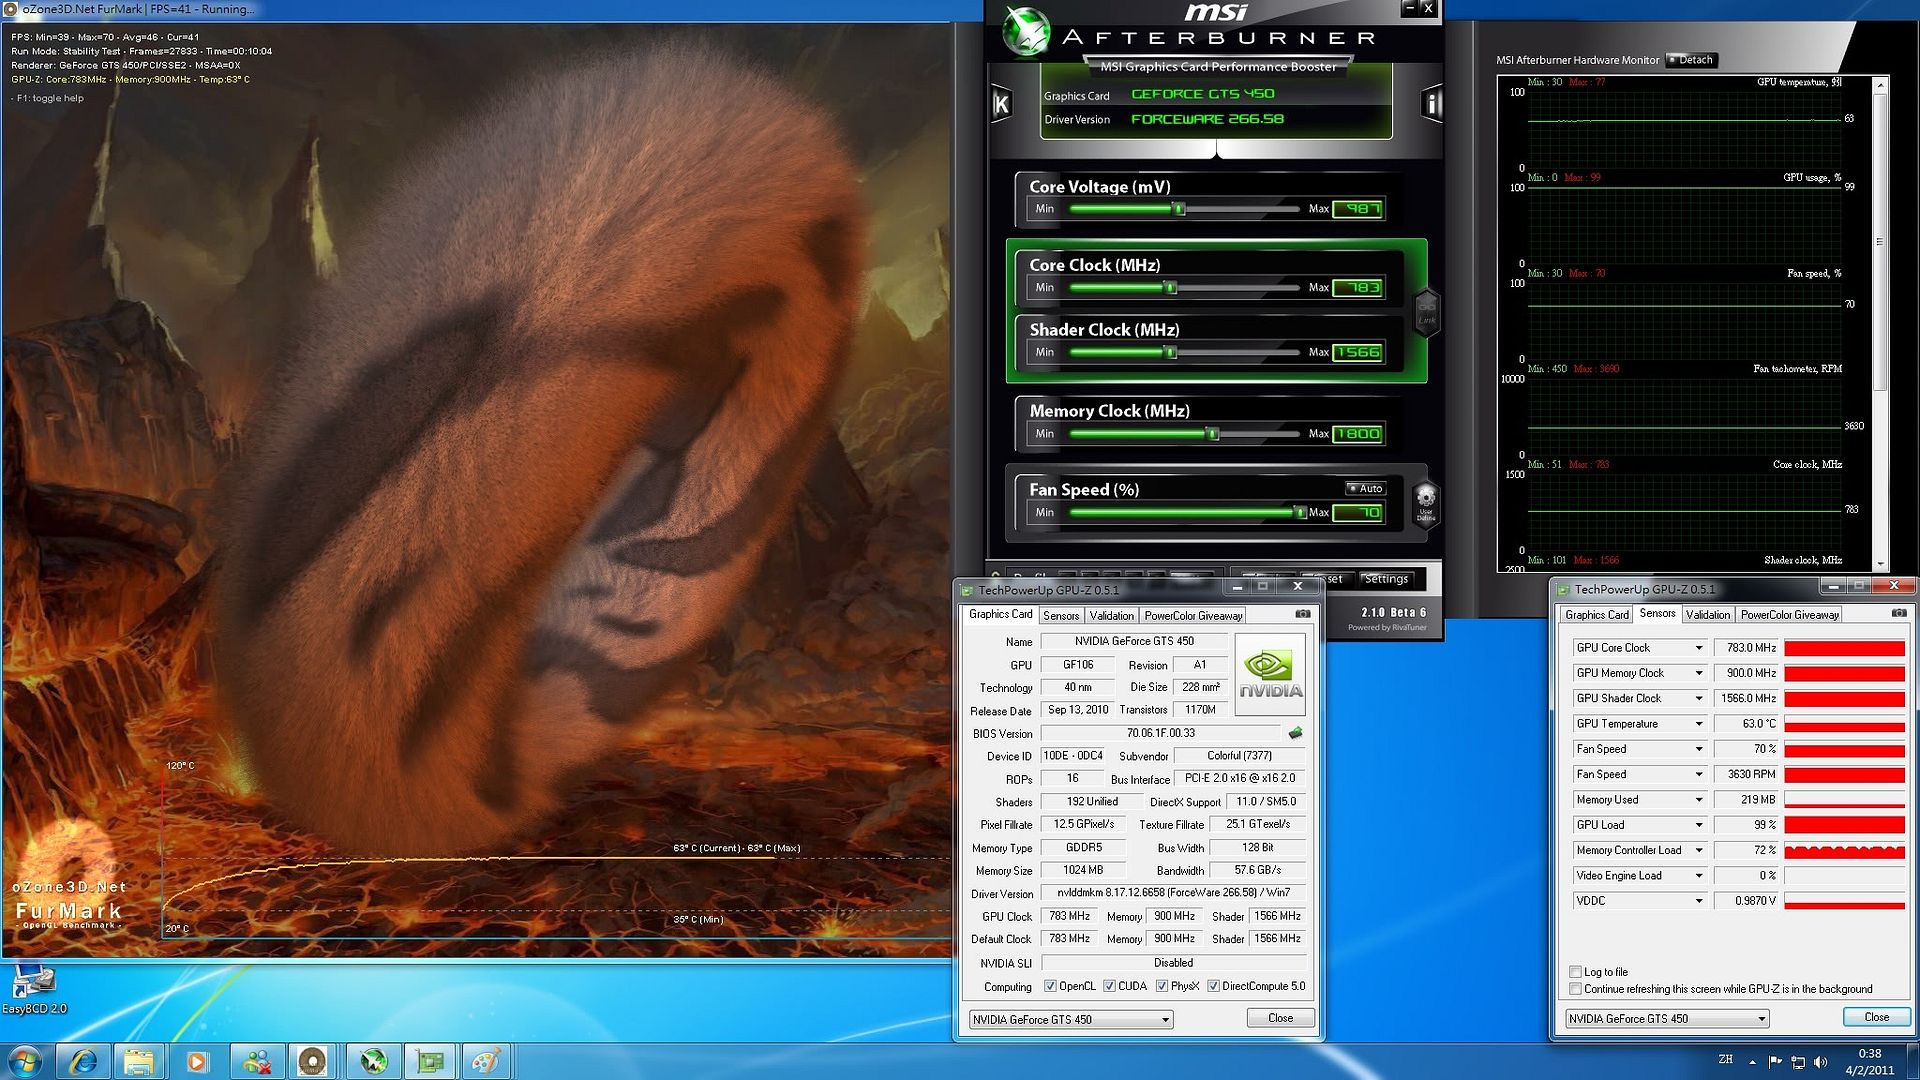
Task: Open PowerColor Giveaway tab in right GPU-Z
Action: 1790,615
